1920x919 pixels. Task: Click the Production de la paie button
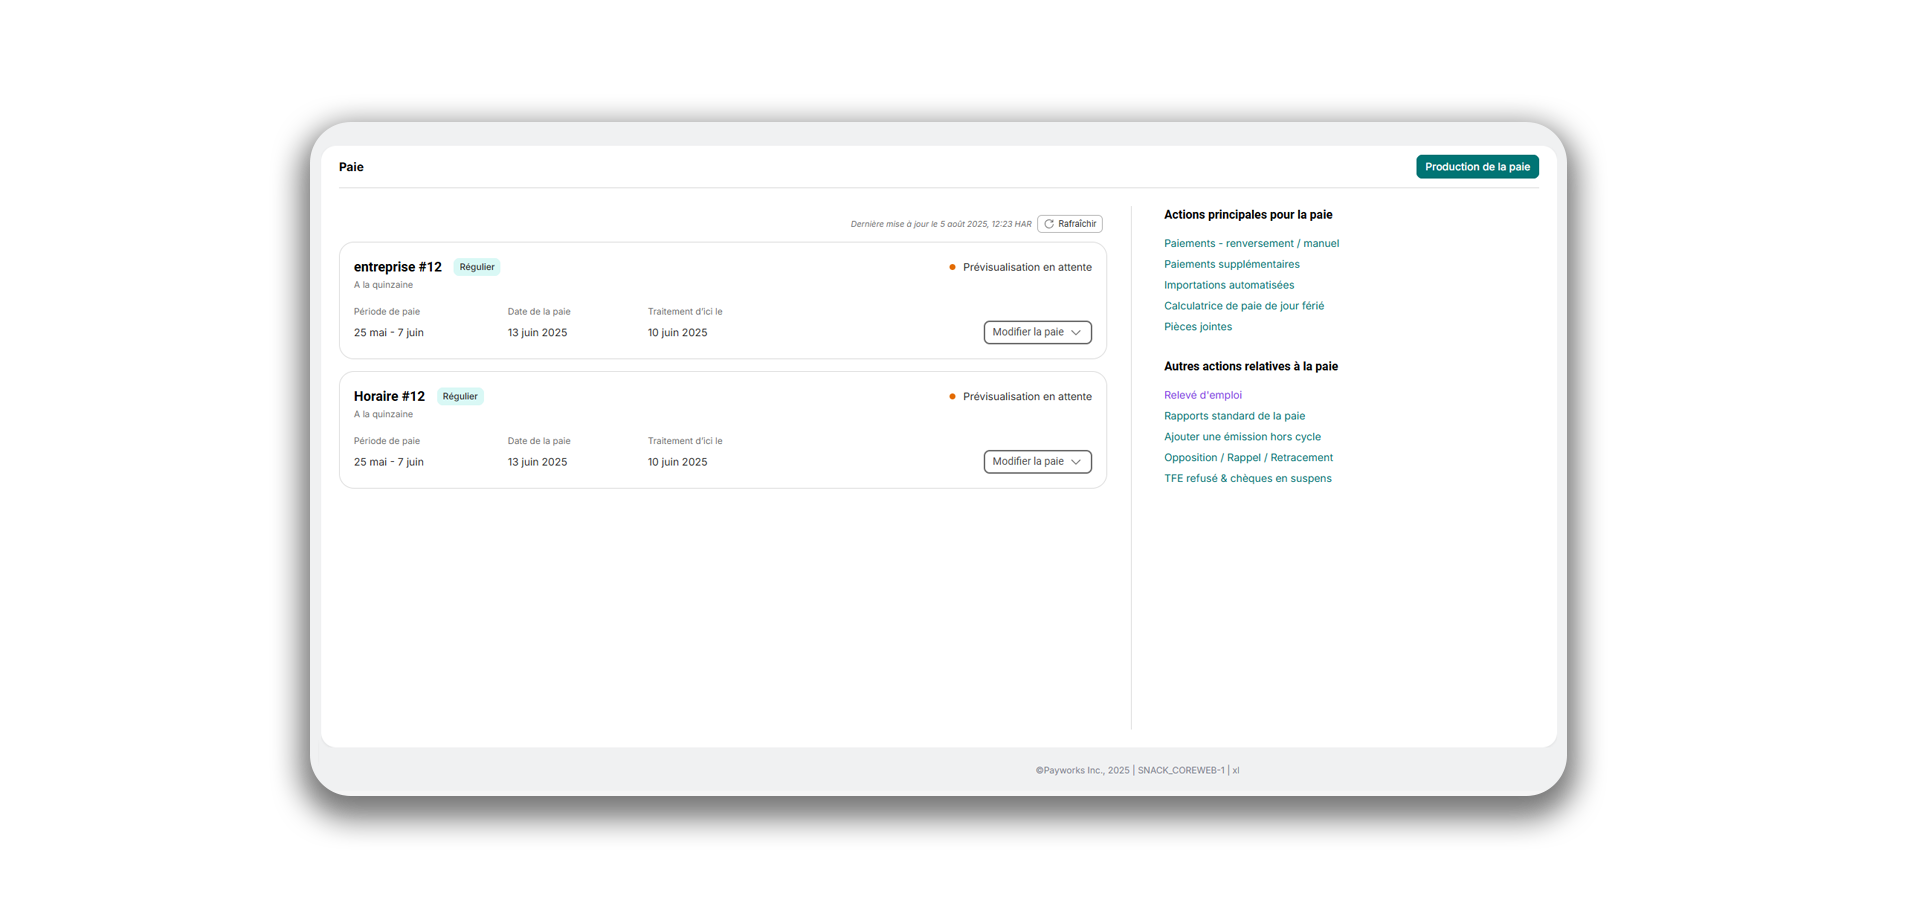(1476, 167)
